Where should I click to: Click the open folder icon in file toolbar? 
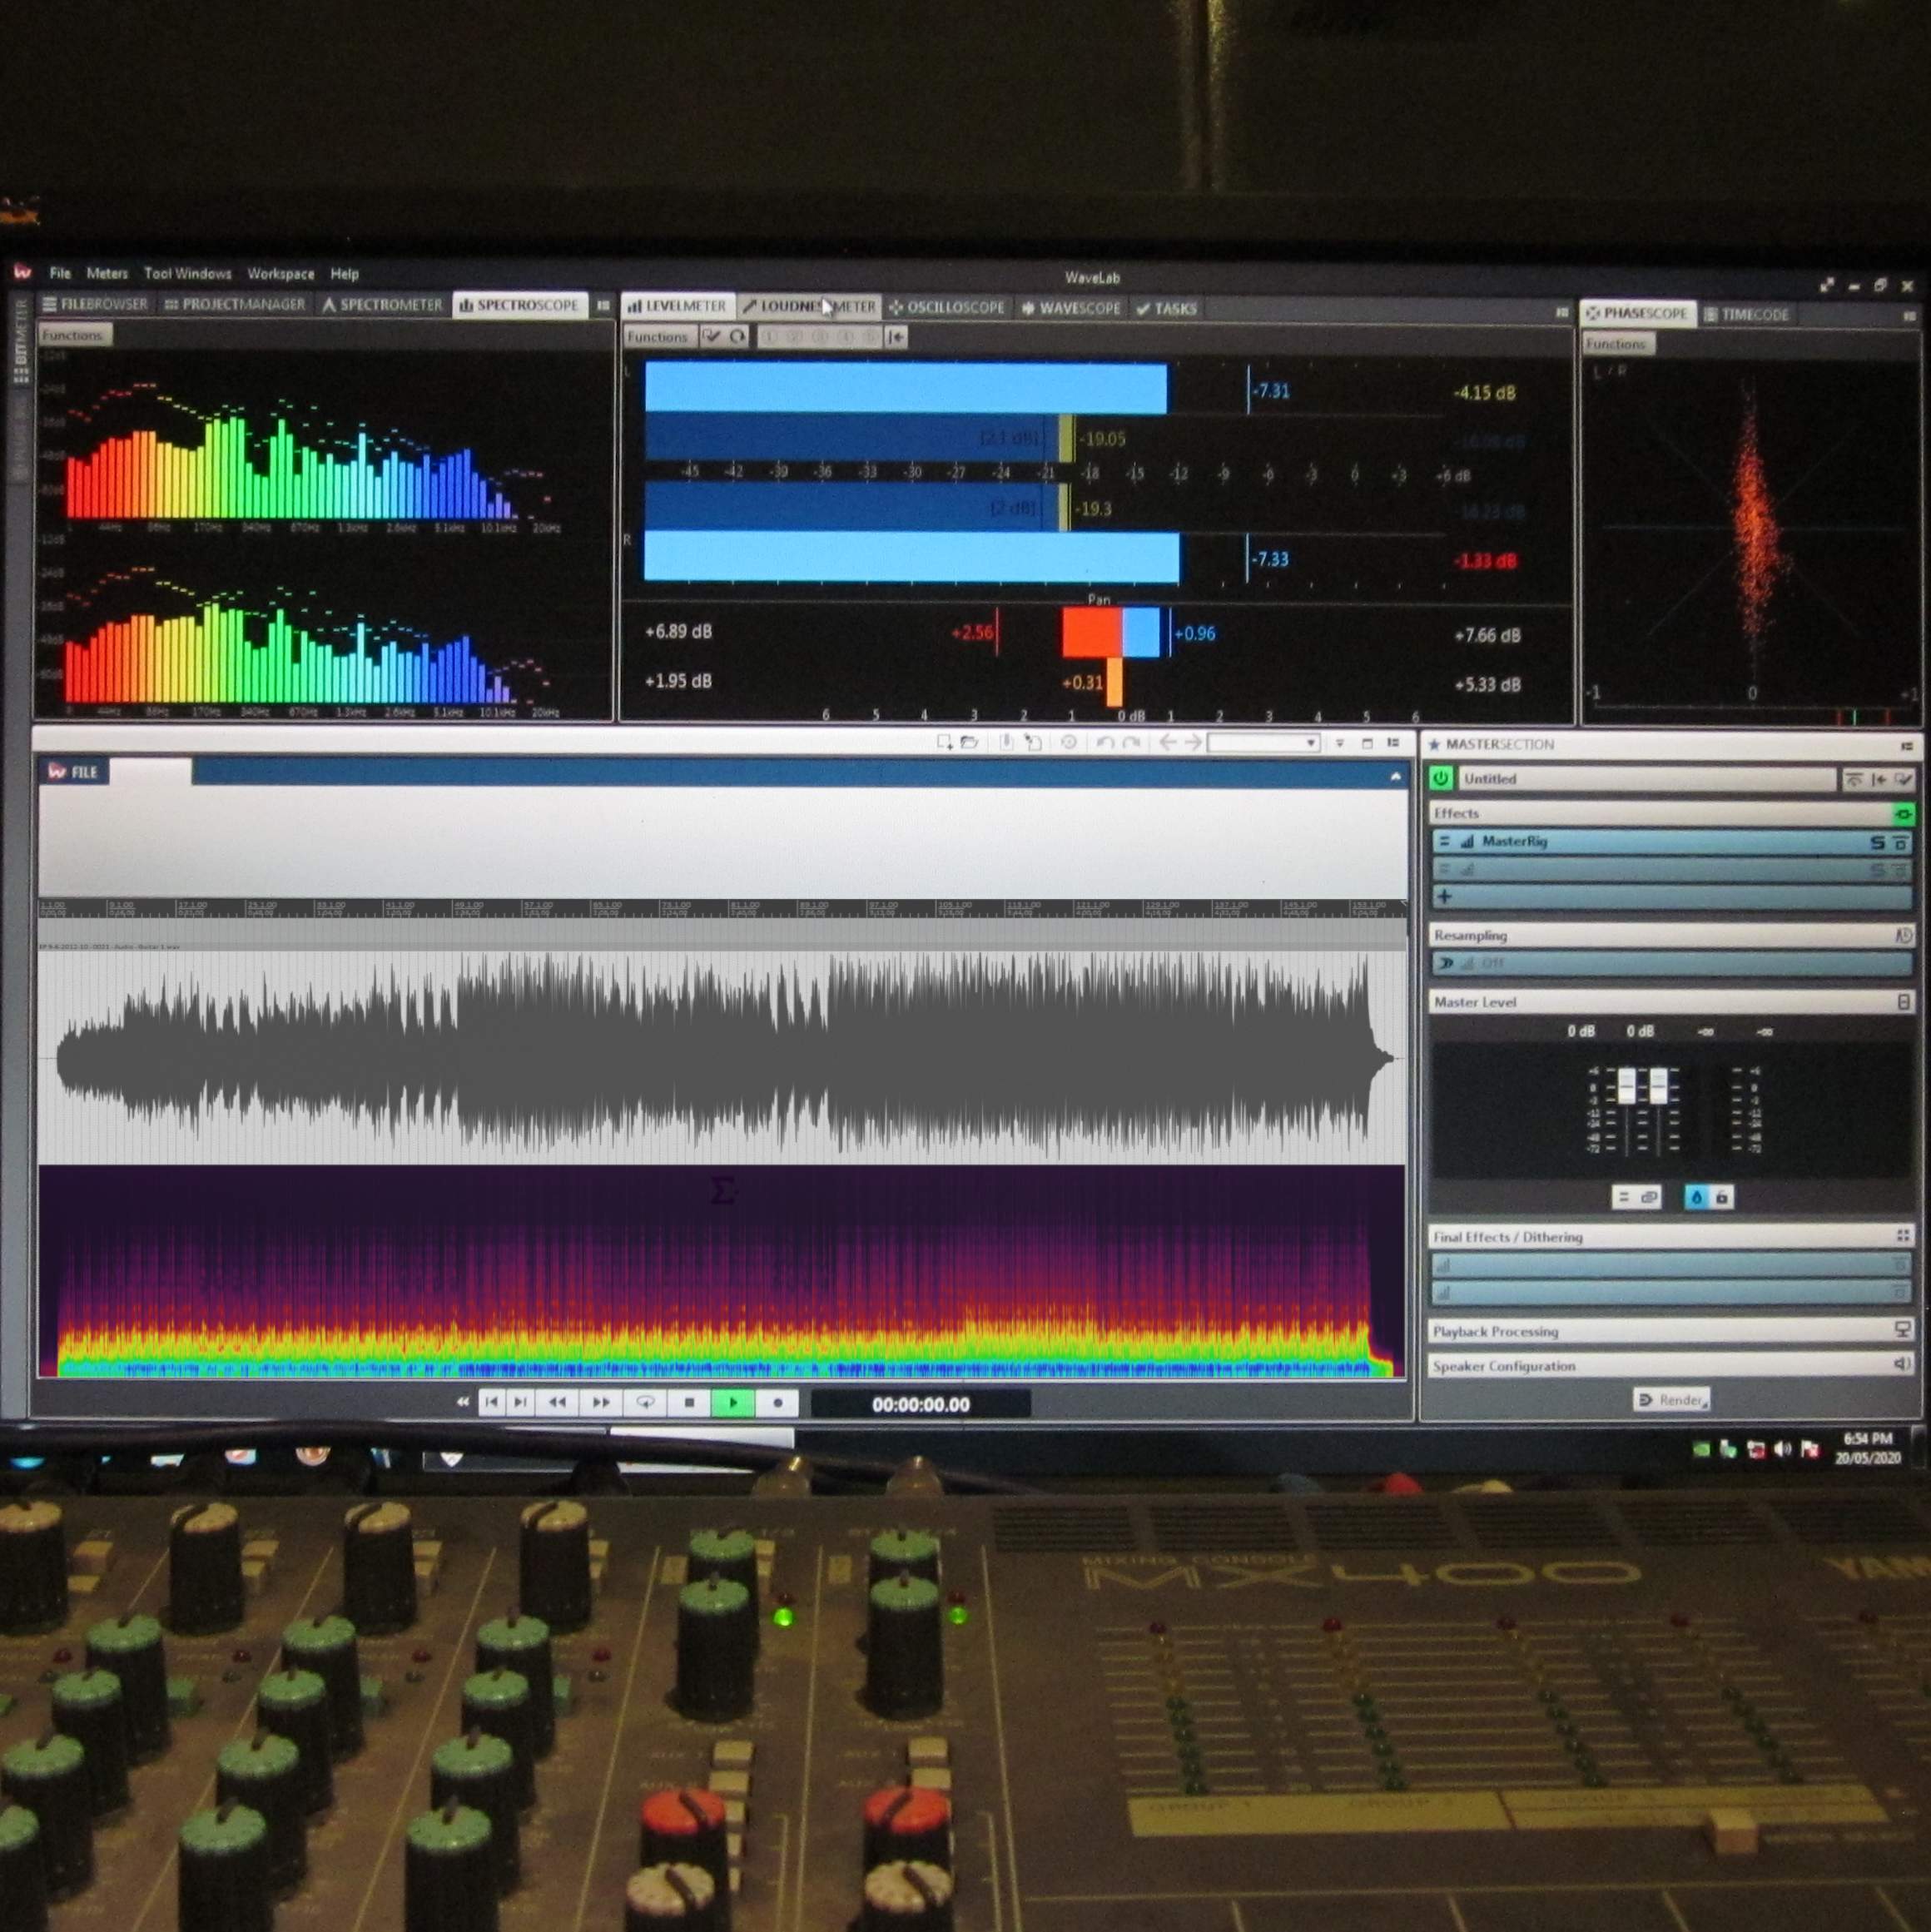coord(968,742)
